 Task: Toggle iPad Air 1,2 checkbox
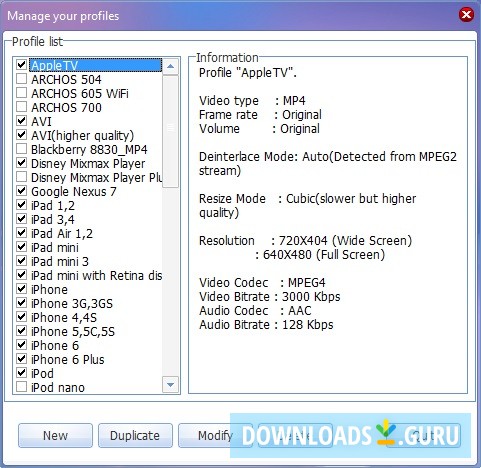click(22, 233)
